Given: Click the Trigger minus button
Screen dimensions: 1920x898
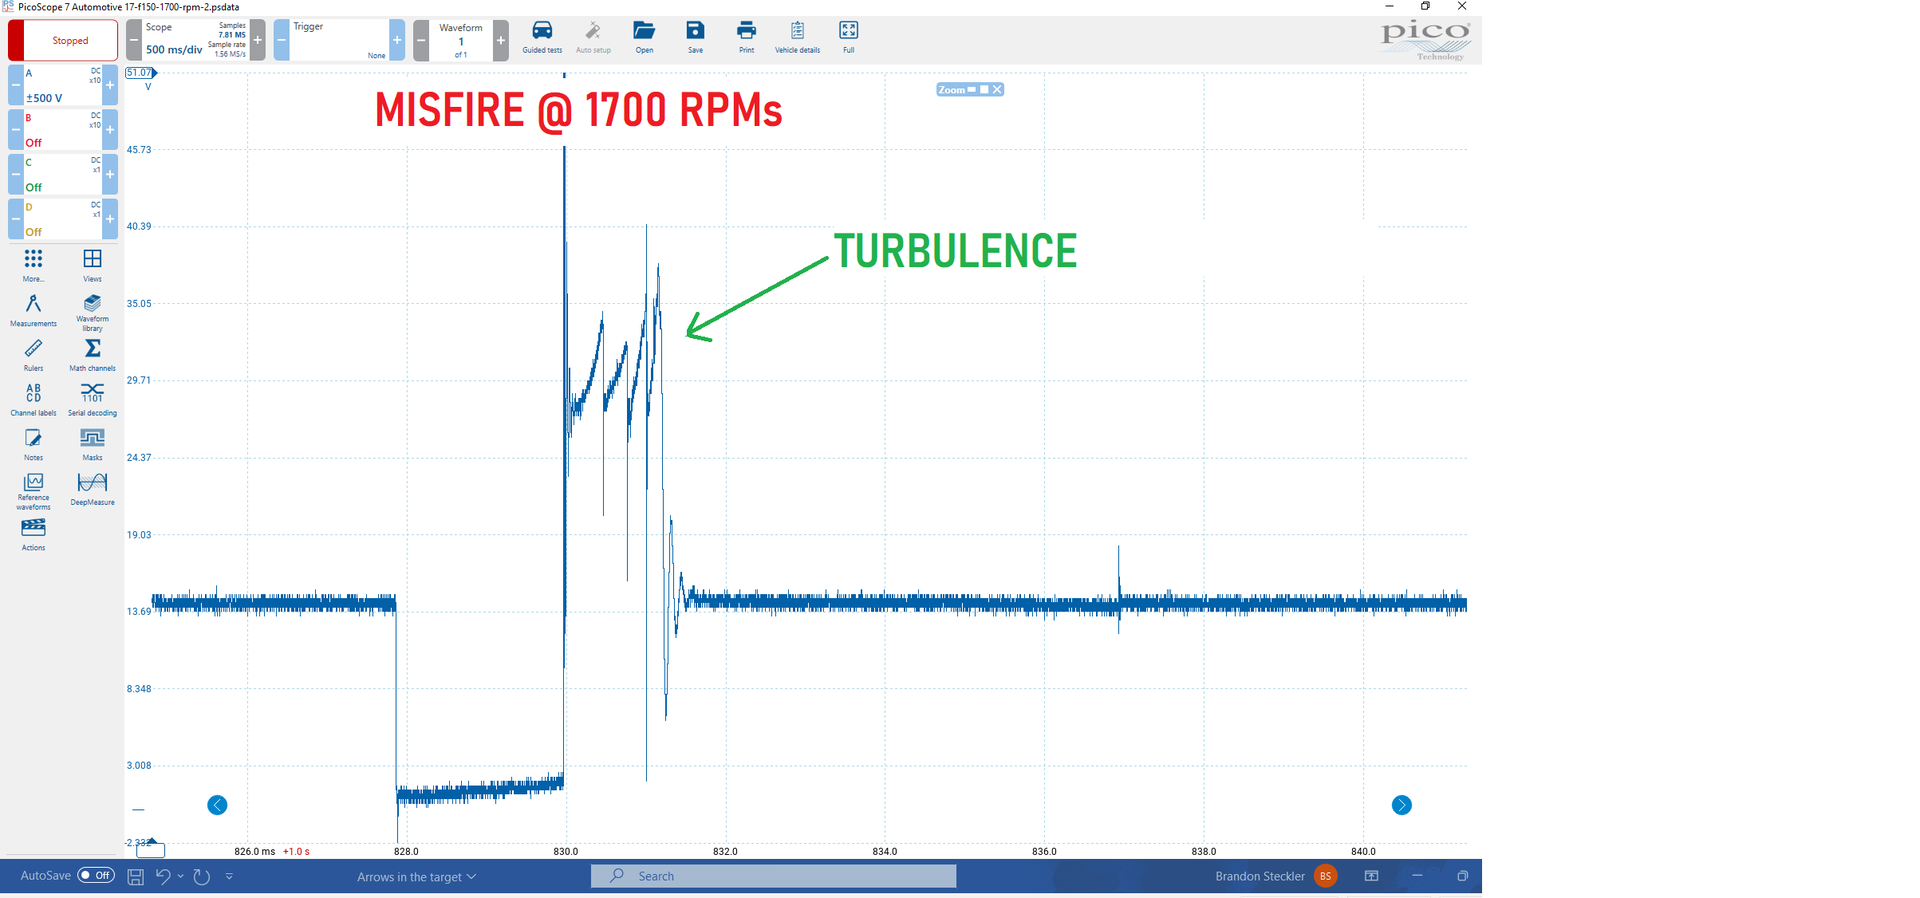Looking at the screenshot, I should [281, 40].
